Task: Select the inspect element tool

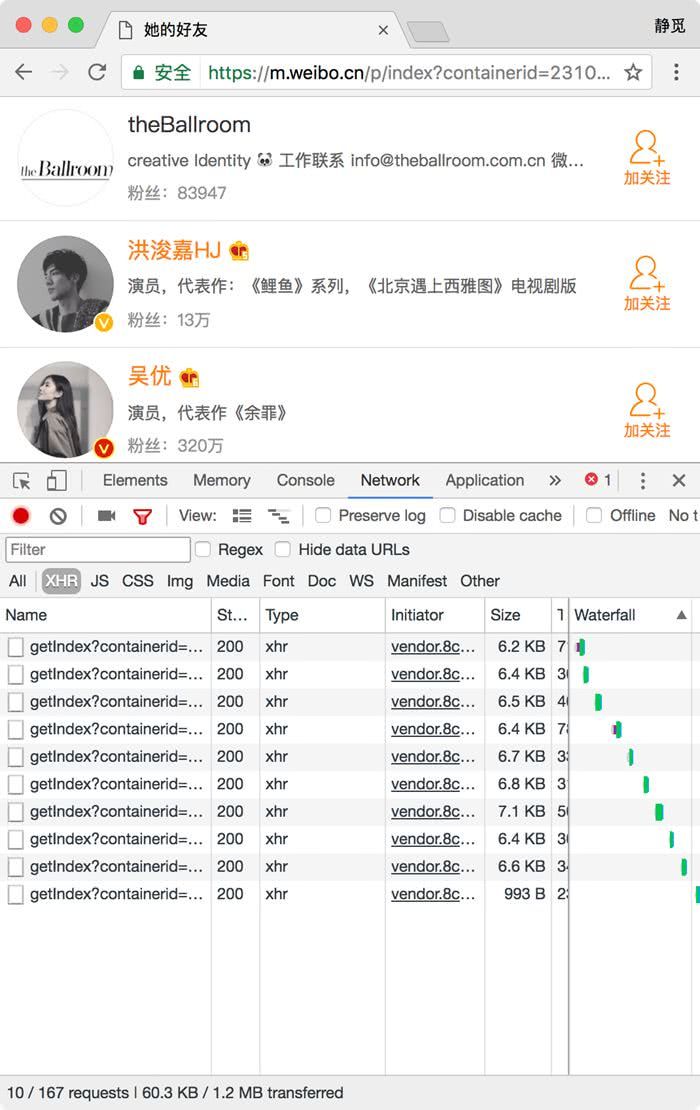Action: coord(22,481)
